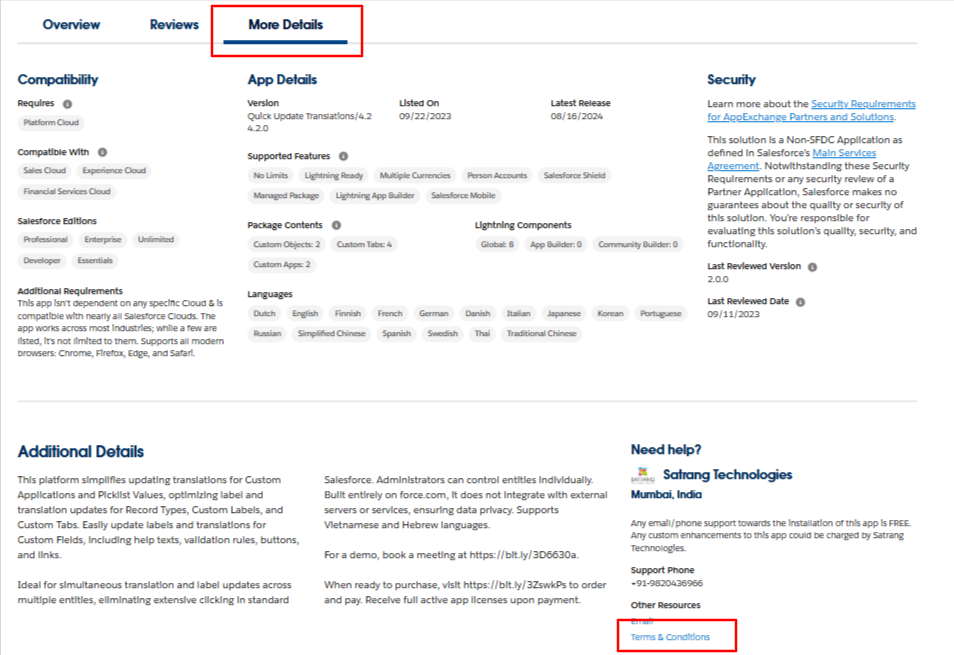Click the info icon next to Requires

68,104
